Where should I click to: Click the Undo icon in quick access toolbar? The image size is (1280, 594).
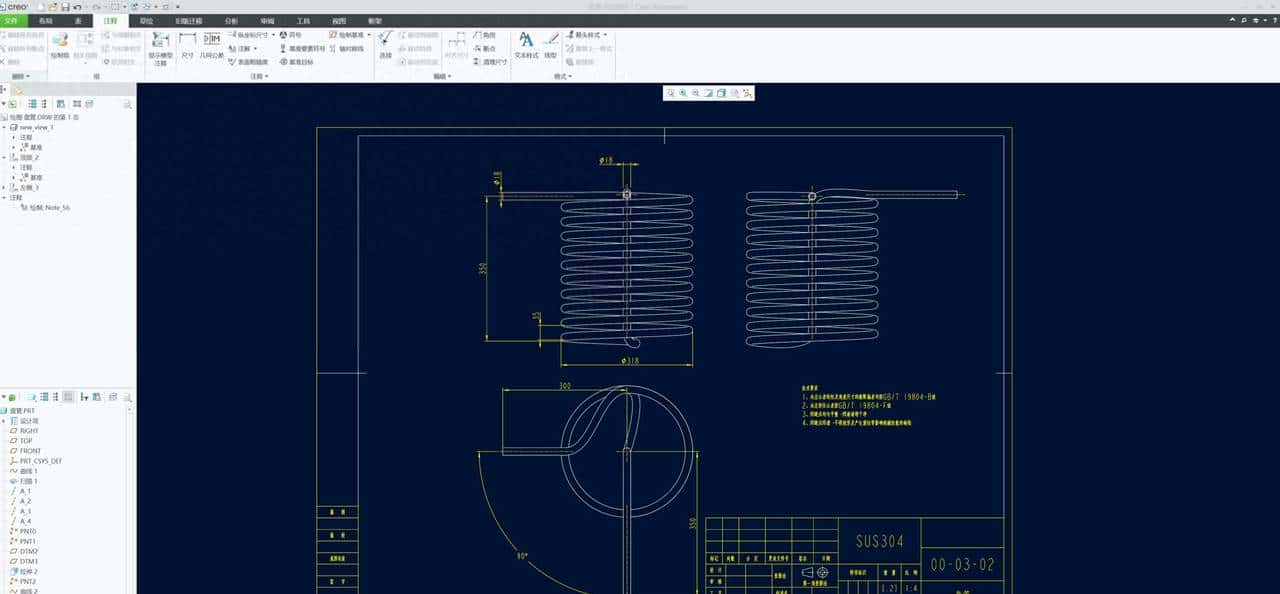[x=77, y=7]
